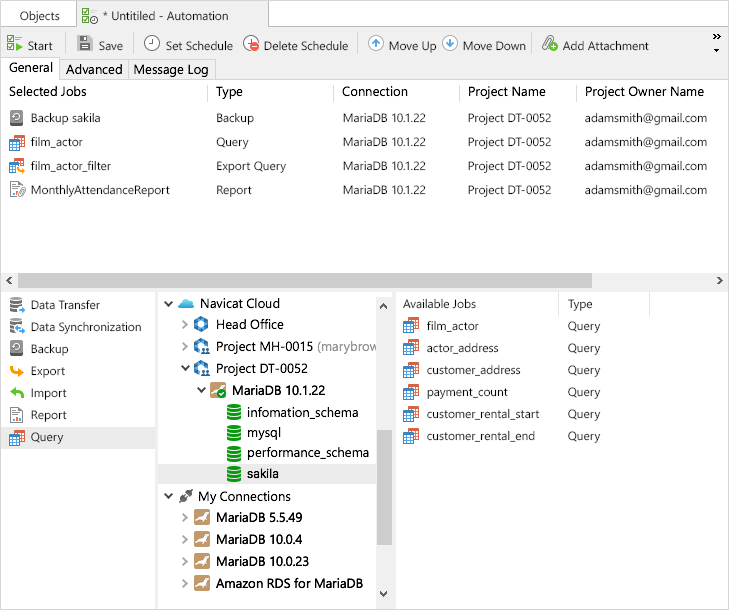Image resolution: width=729 pixels, height=610 pixels.
Task: Collapse the MariaDB 10.1.22 connection node
Action: tap(201, 390)
